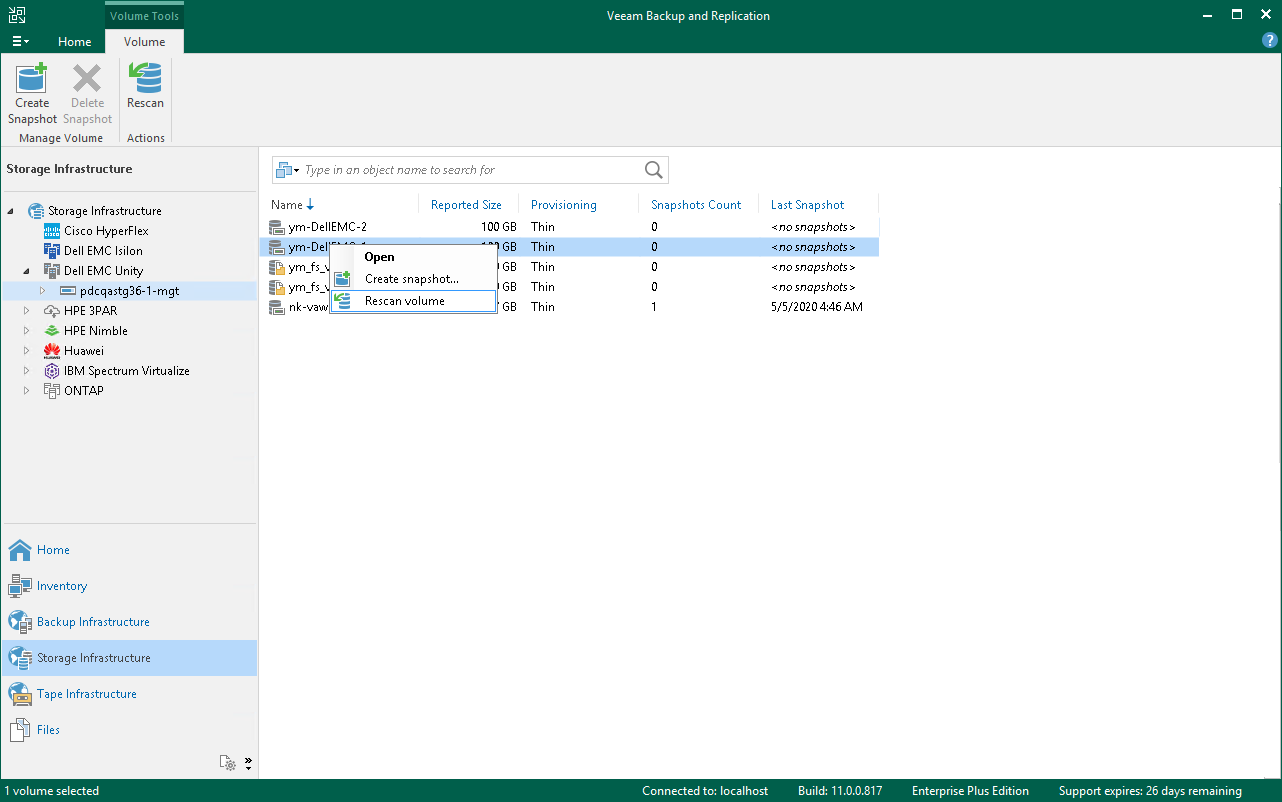Click the 5/5/2020 4:46 AM snapshot date
Screen dimensions: 1282x802
pos(817,307)
